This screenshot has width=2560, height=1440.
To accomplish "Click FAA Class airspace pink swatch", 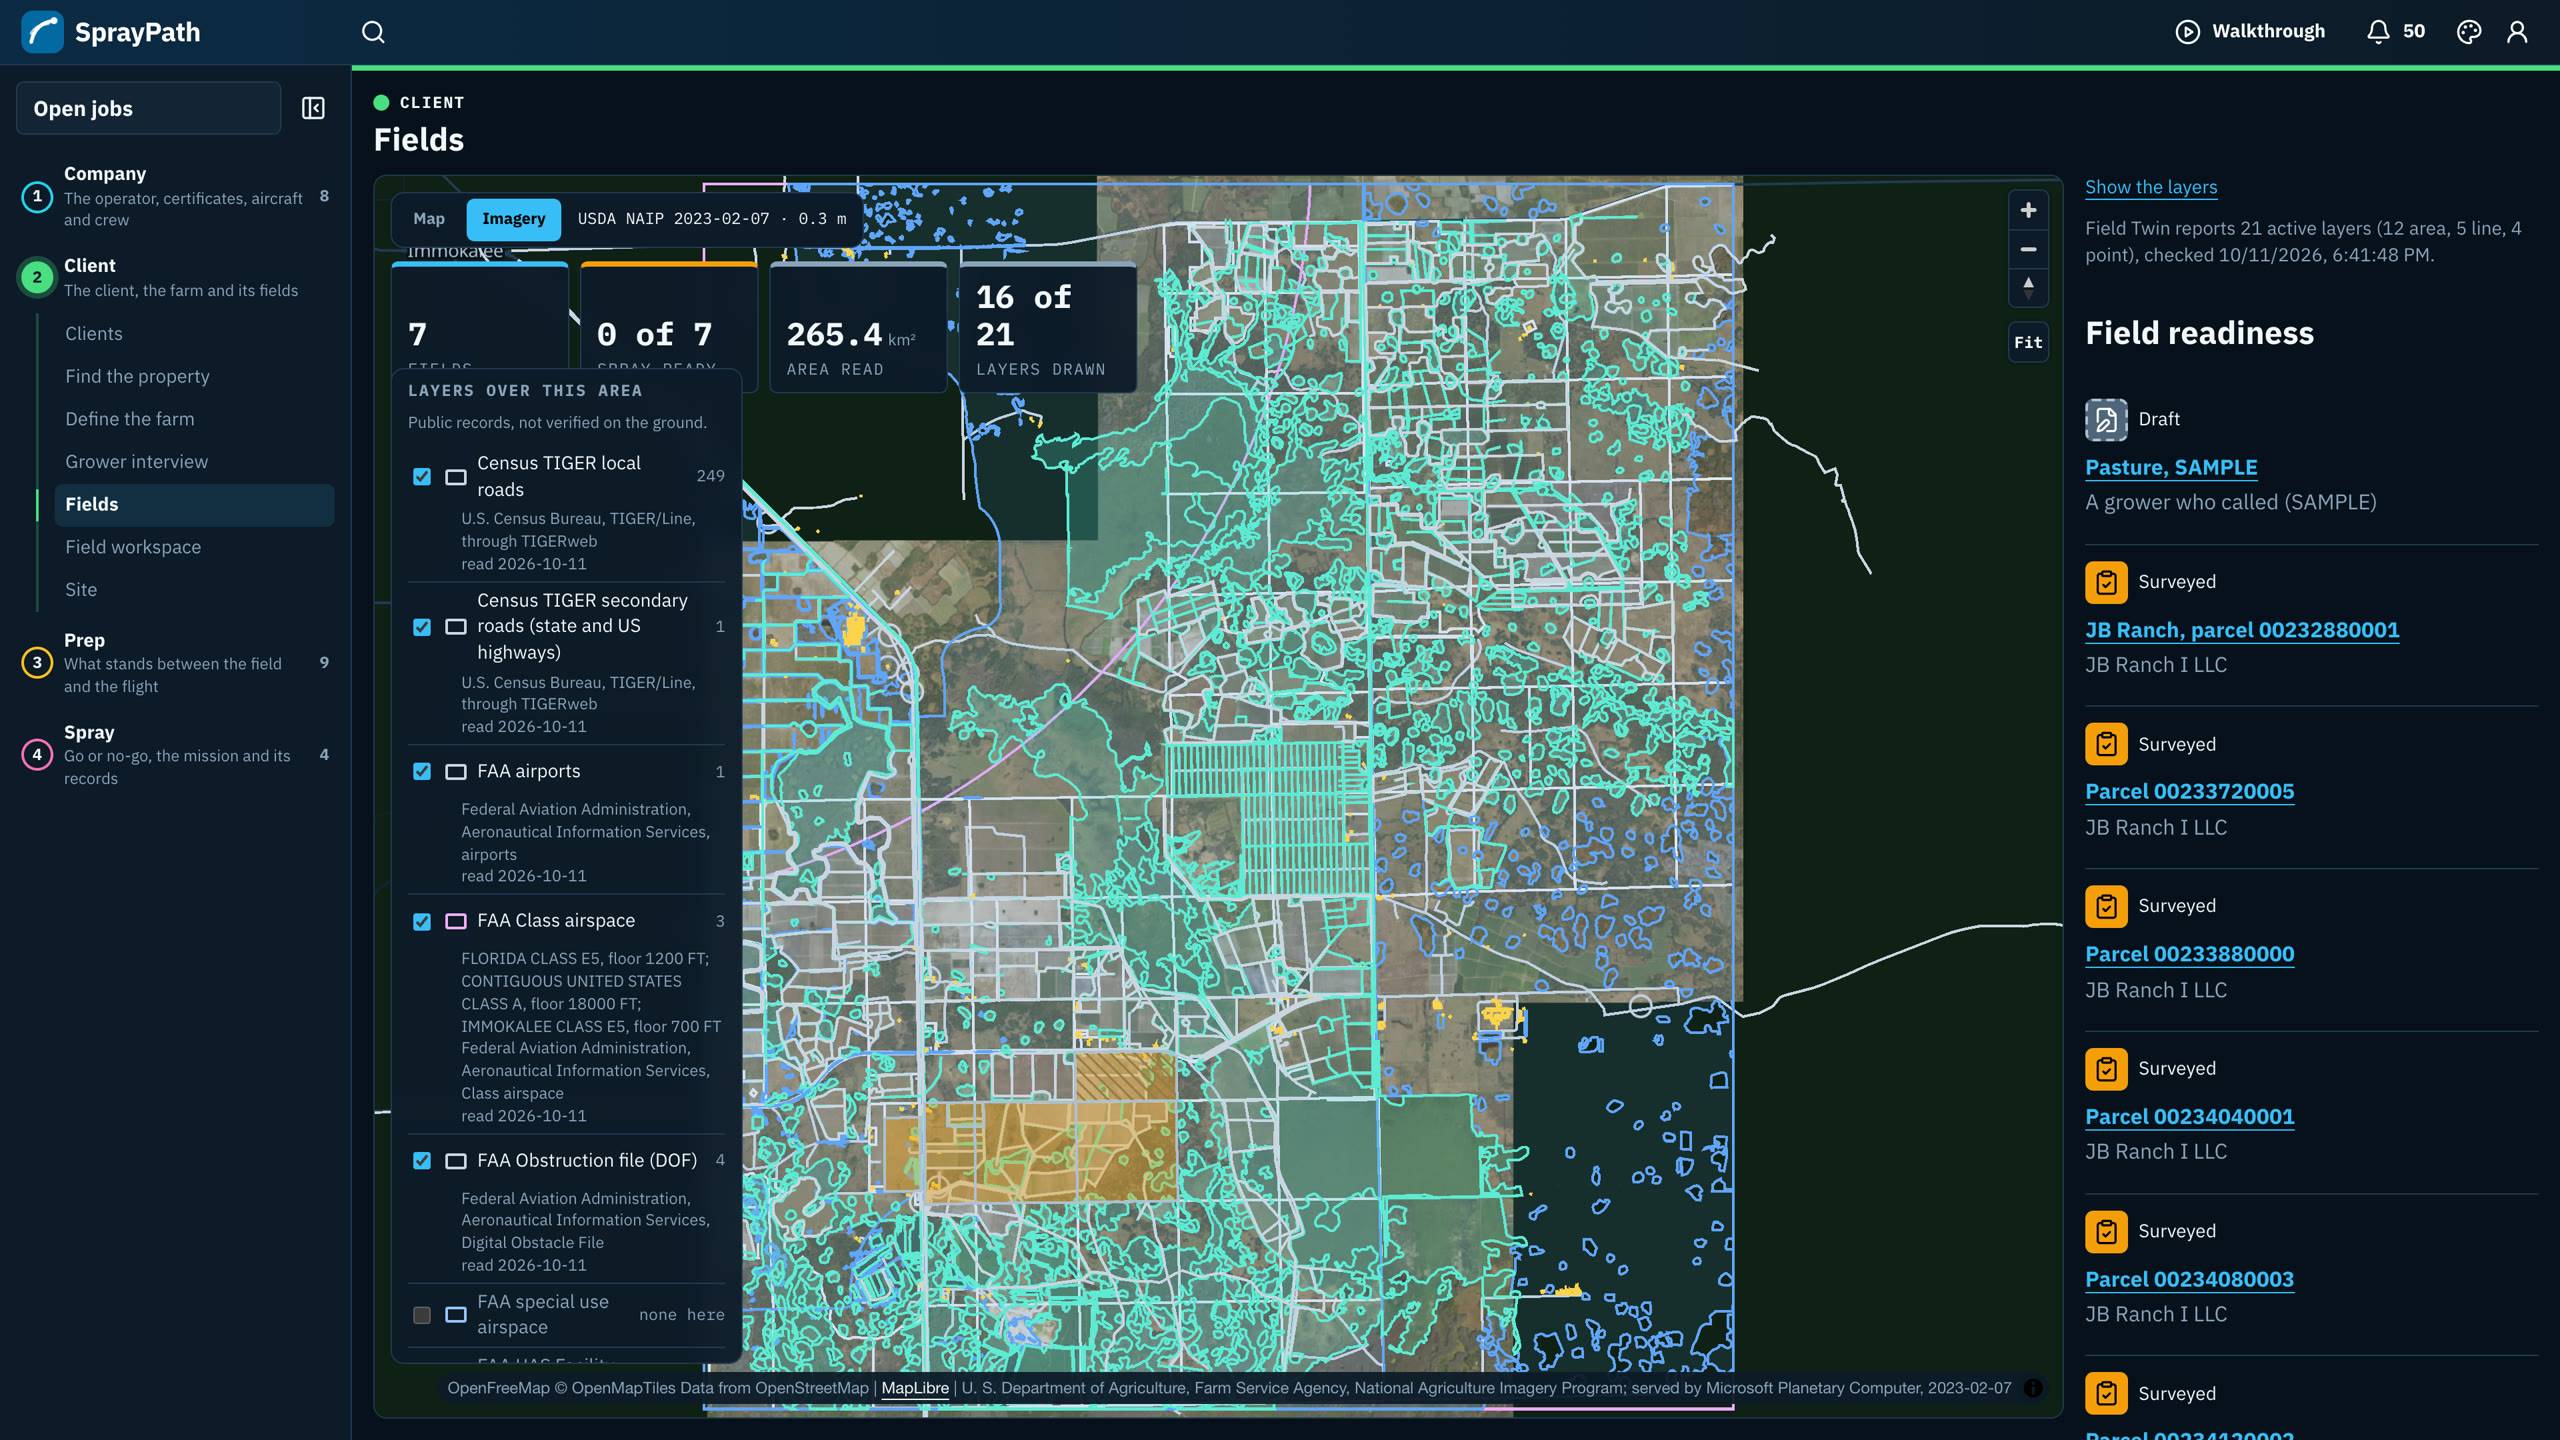I will [x=456, y=921].
